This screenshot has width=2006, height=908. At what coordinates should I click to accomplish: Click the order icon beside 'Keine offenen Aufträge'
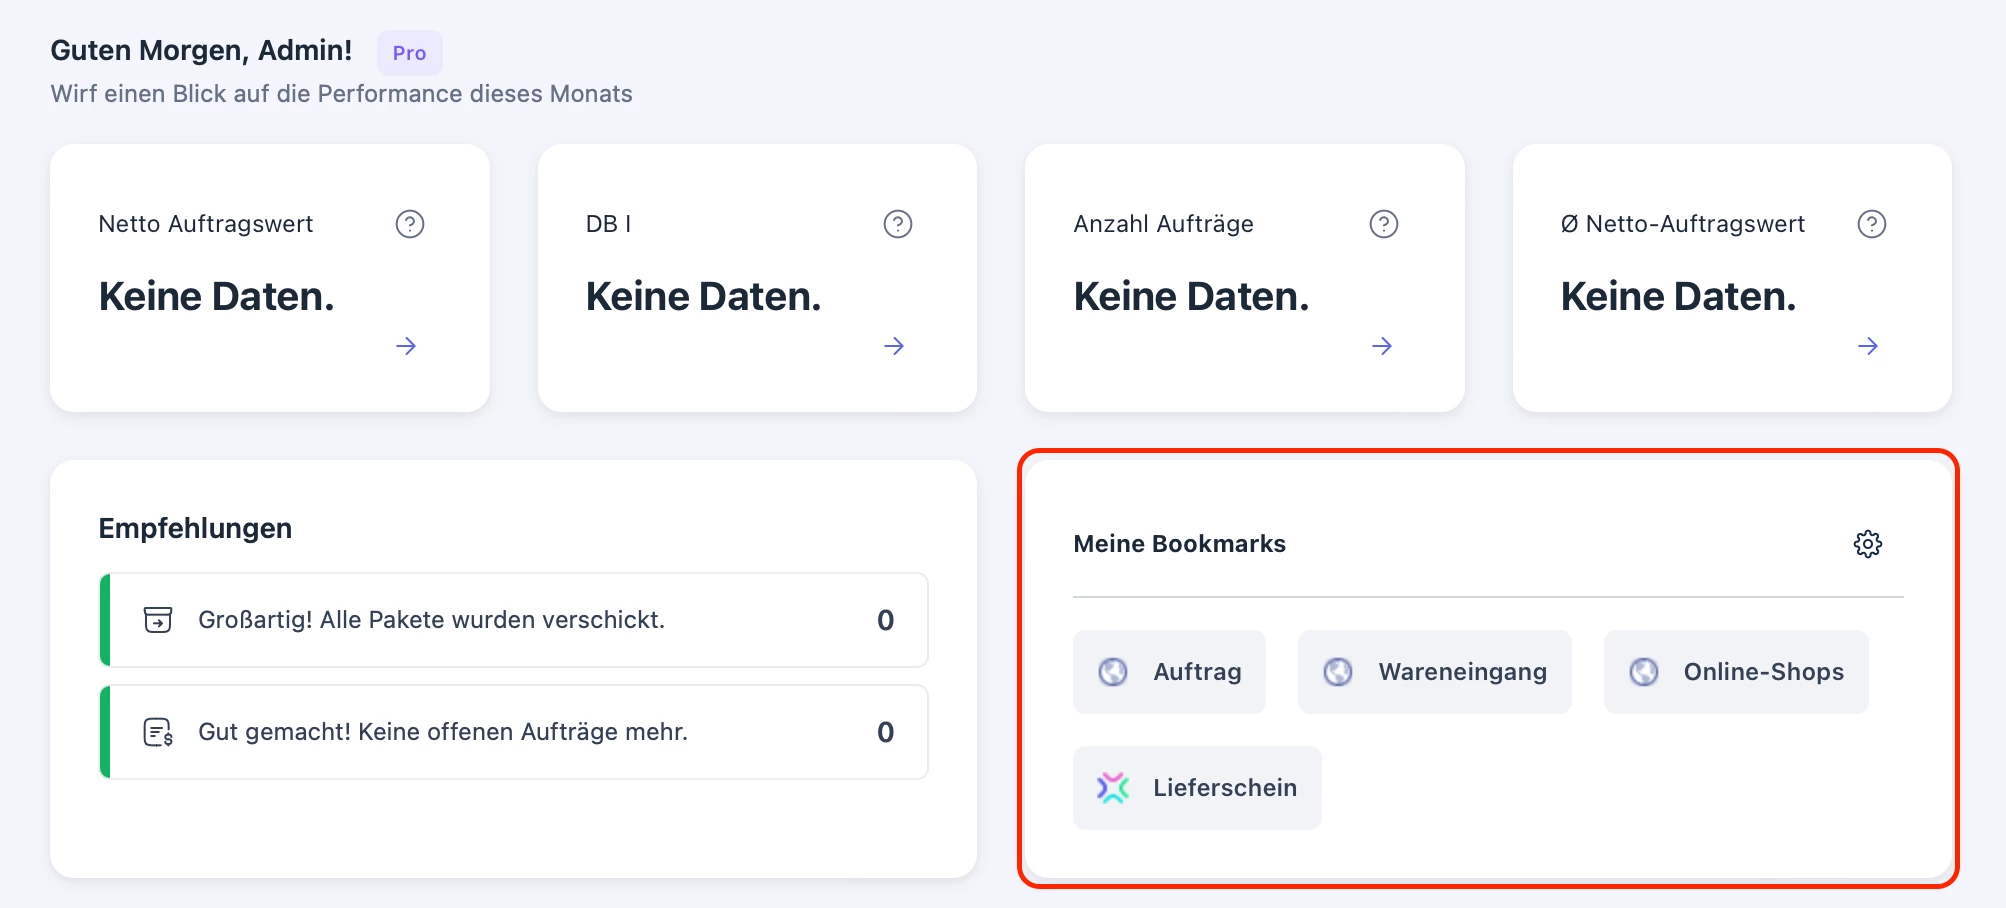158,732
